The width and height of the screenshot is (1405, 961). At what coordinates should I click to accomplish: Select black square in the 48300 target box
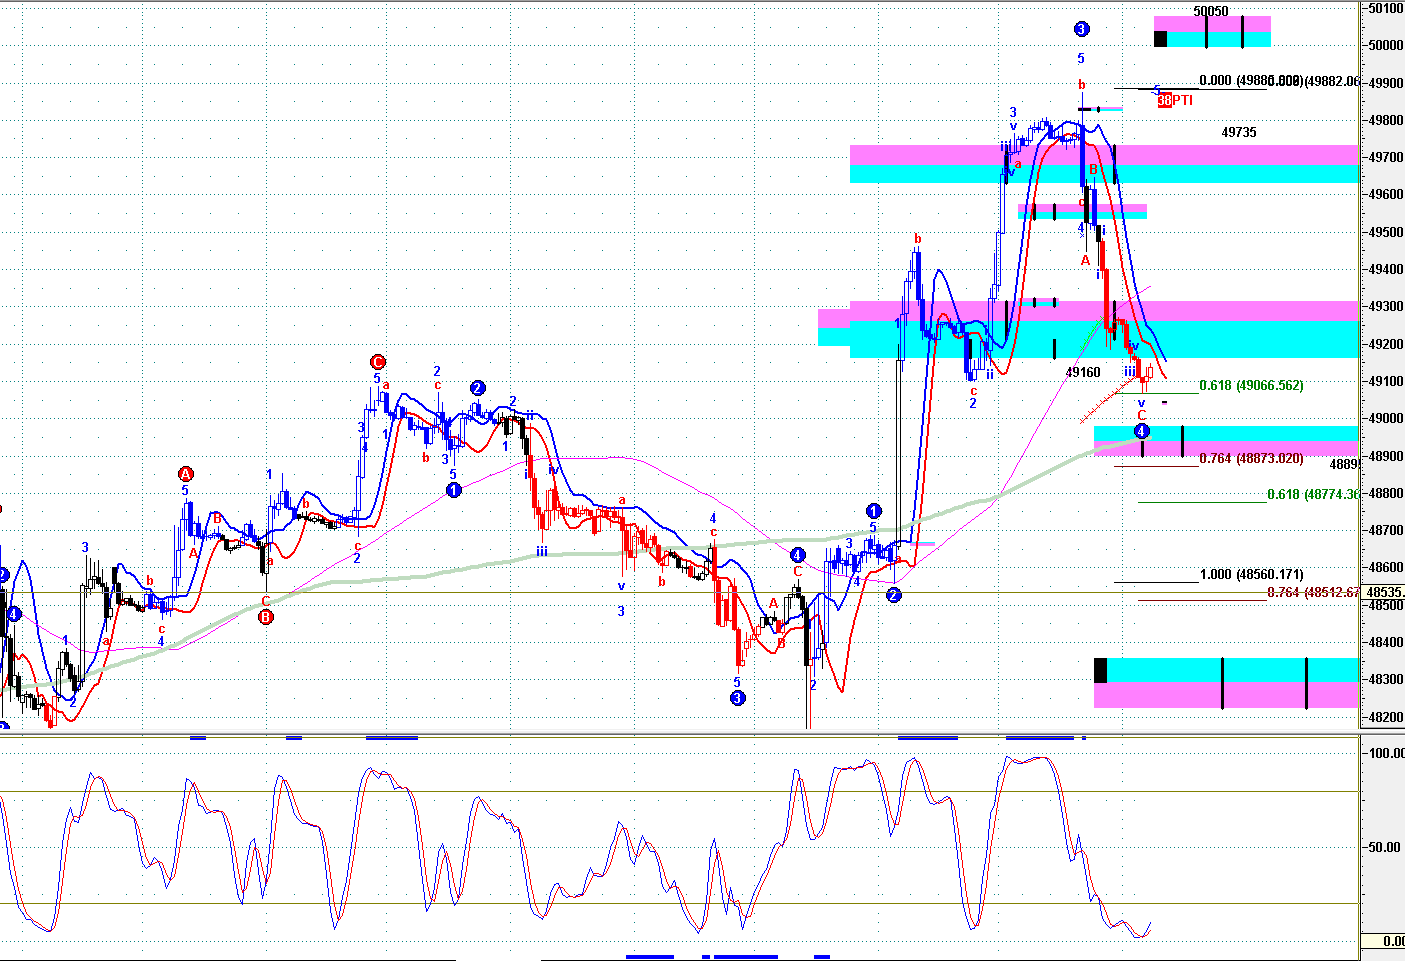click(1101, 670)
